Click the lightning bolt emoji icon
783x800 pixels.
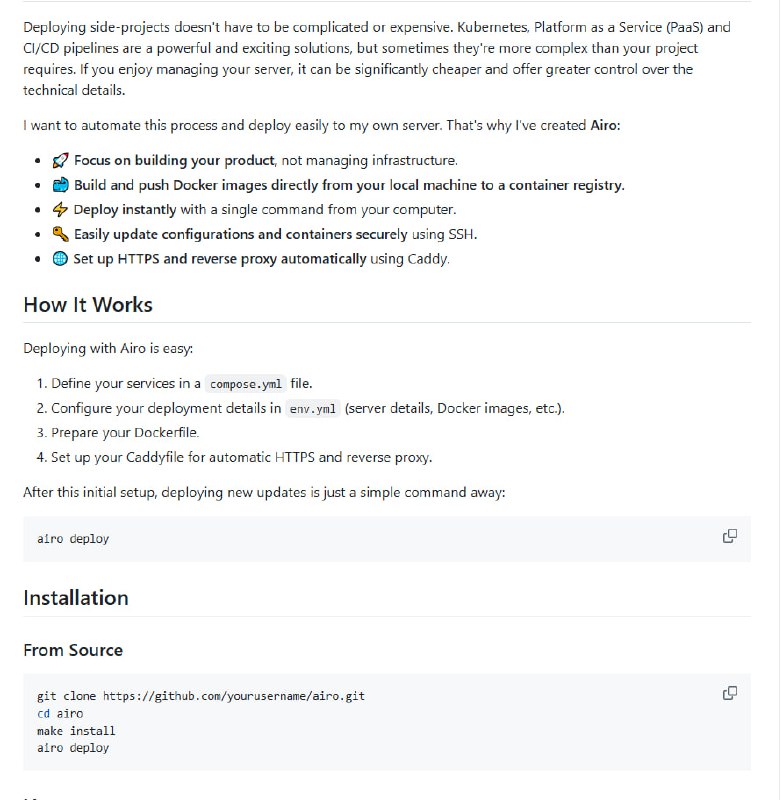click(61, 210)
